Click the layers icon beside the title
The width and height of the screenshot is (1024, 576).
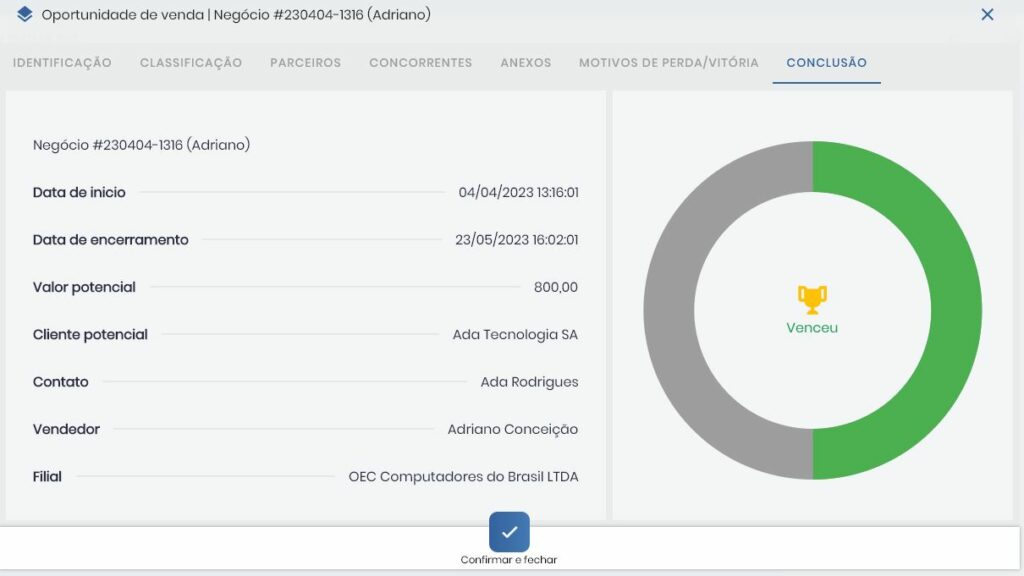[25, 15]
